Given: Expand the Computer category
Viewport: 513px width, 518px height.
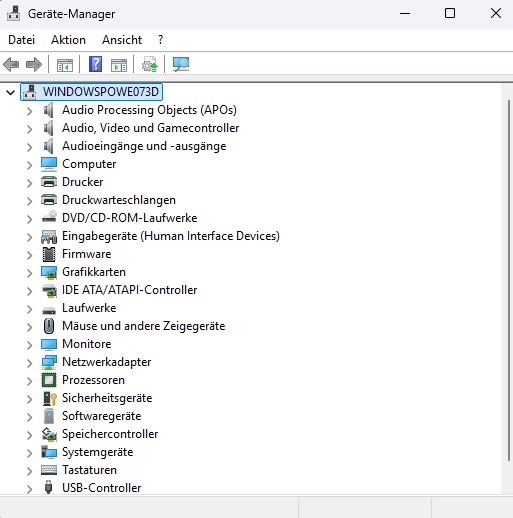Looking at the screenshot, I should pos(29,165).
